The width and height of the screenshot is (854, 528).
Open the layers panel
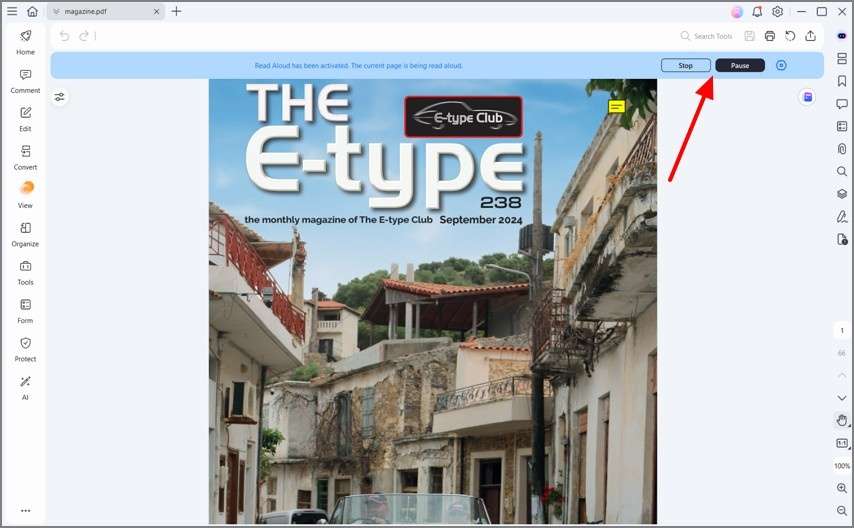coord(841,194)
